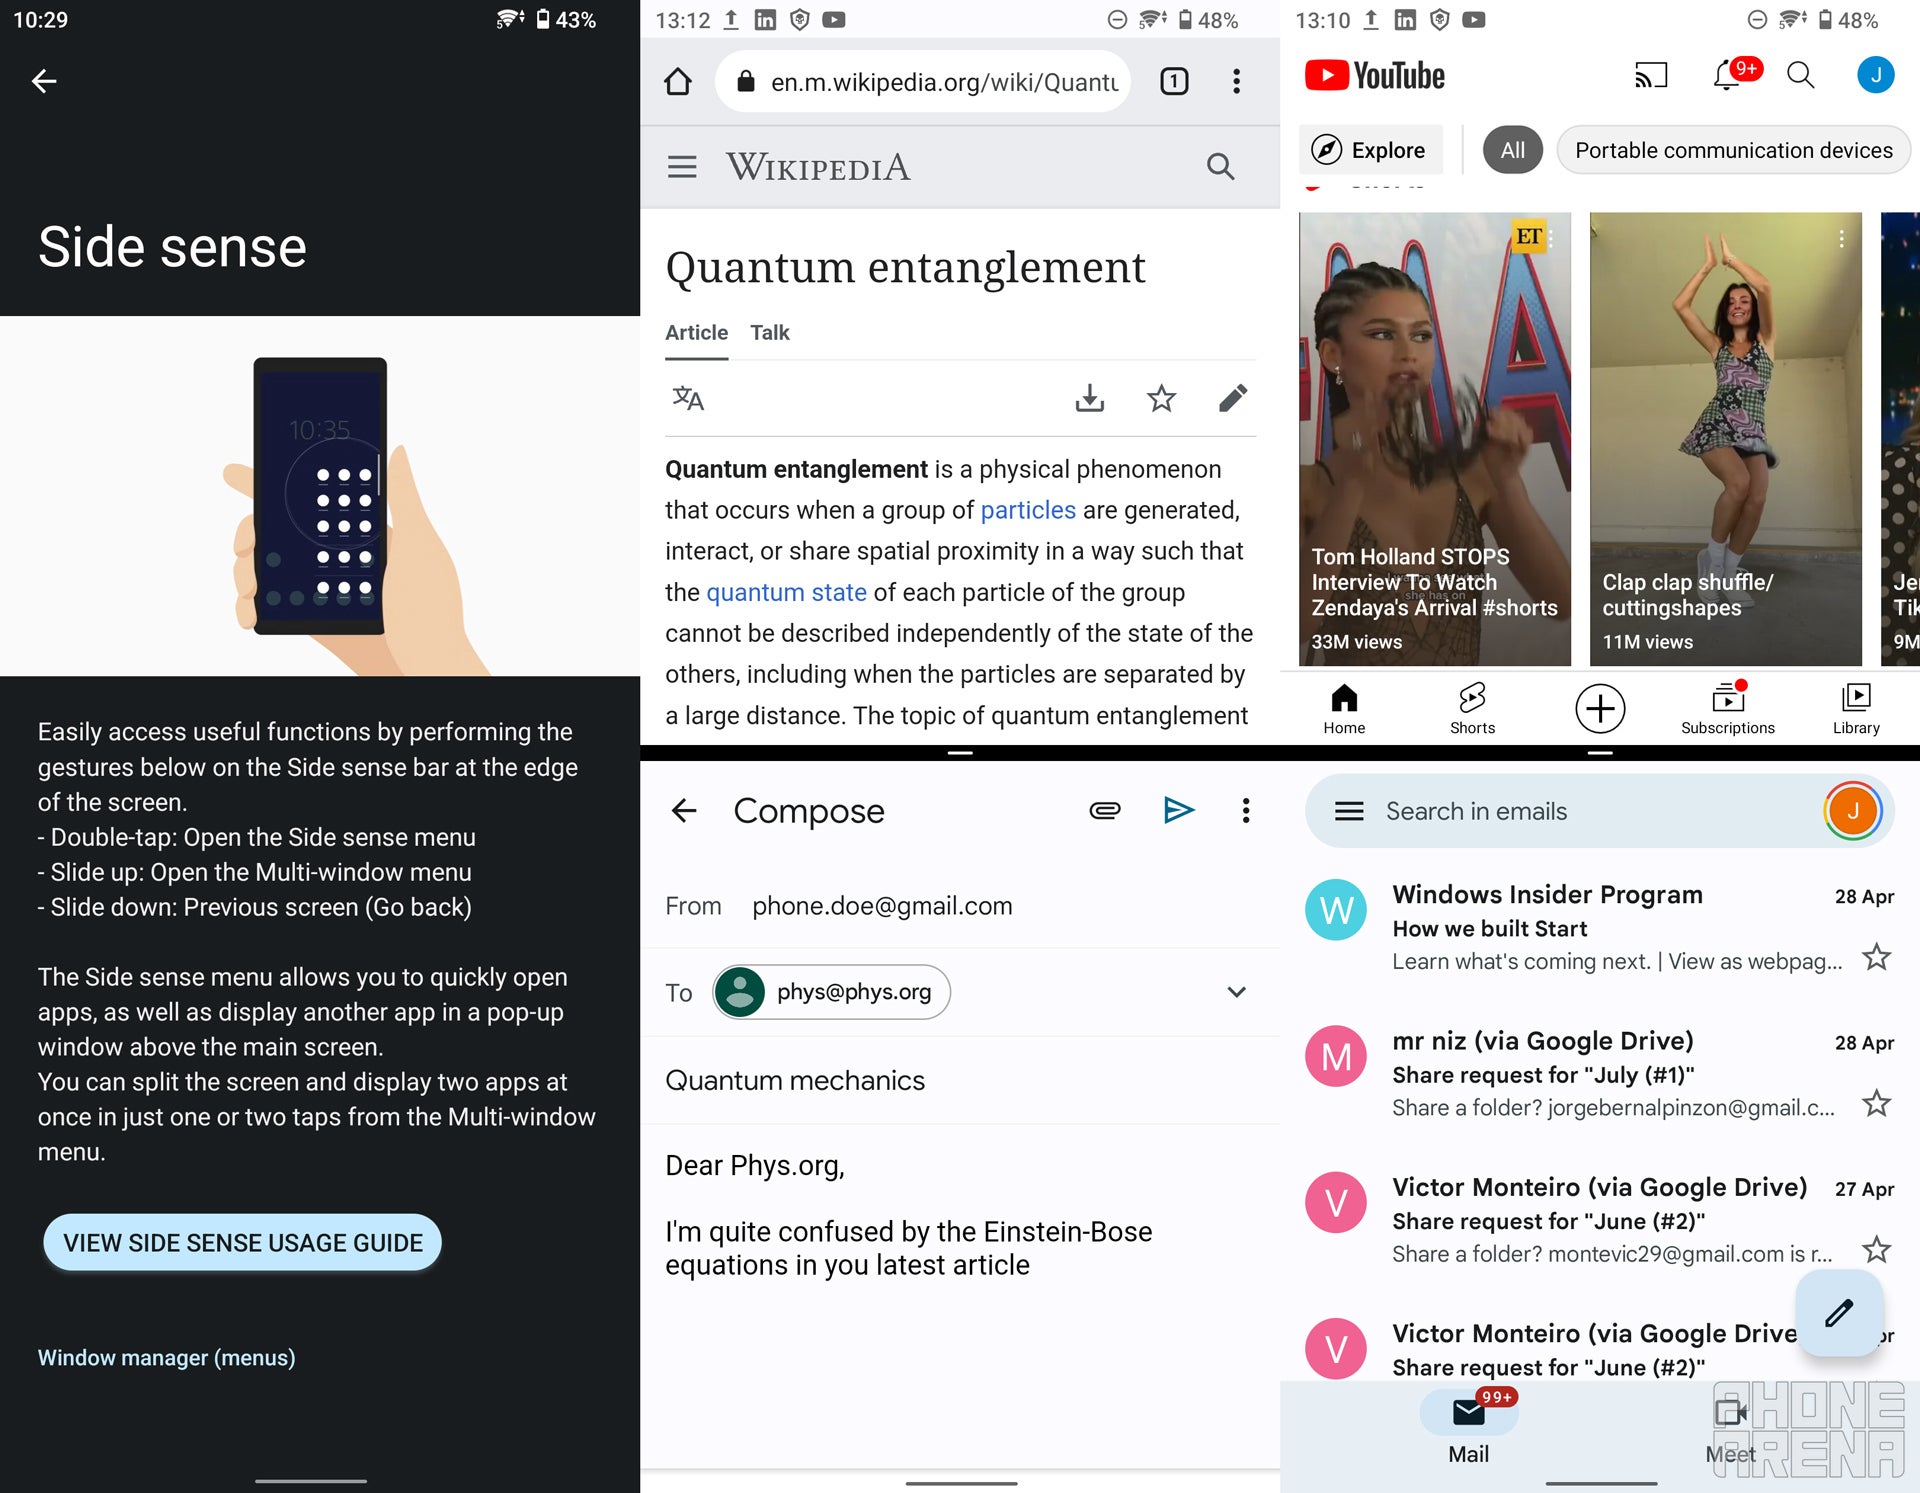1920x1493 pixels.
Task: Click VIEW SIDE SENSE USAGE GUIDE button
Action: pyautogui.click(x=243, y=1242)
